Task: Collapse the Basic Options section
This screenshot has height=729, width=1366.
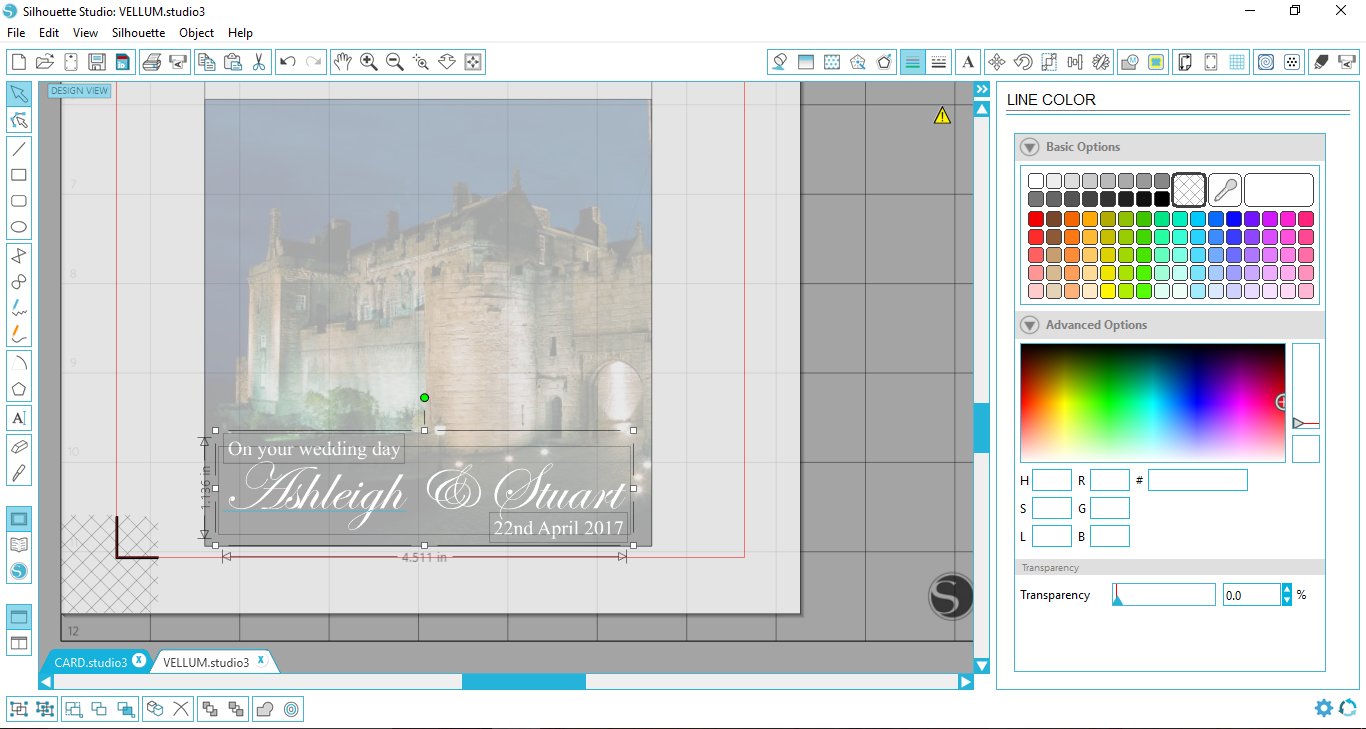Action: click(x=1029, y=147)
